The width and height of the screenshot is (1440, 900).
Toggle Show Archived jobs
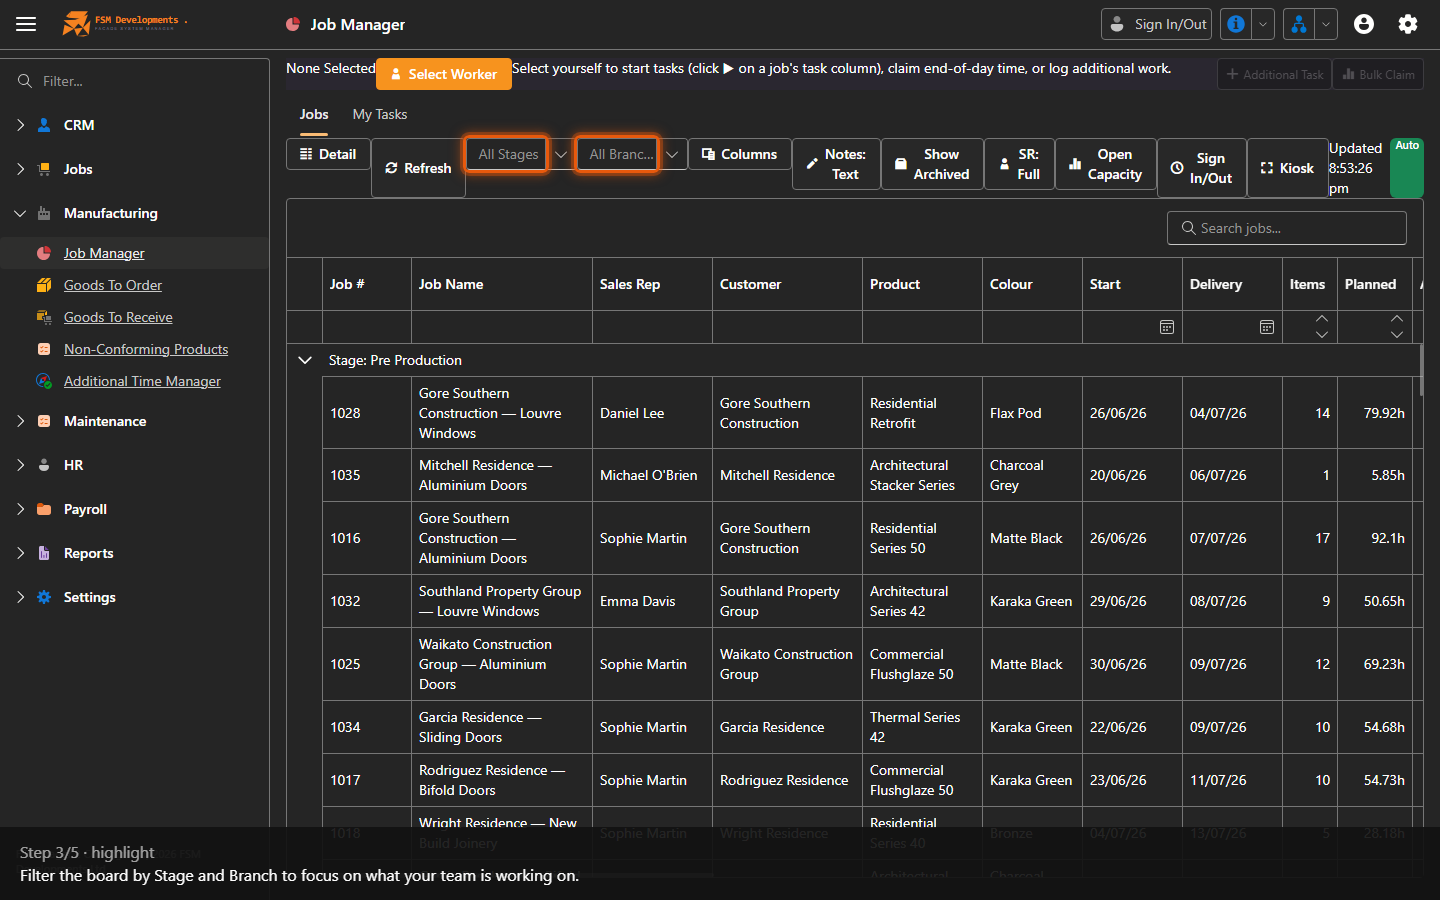tap(932, 164)
